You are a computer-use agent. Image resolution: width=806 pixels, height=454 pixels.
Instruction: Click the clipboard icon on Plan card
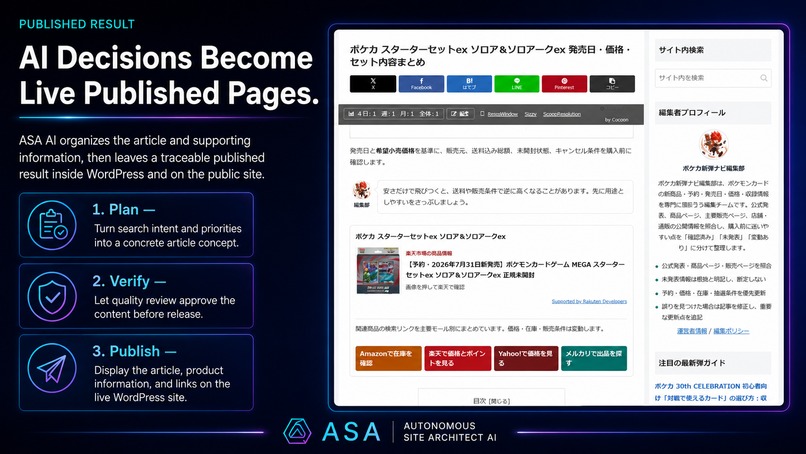click(x=52, y=225)
